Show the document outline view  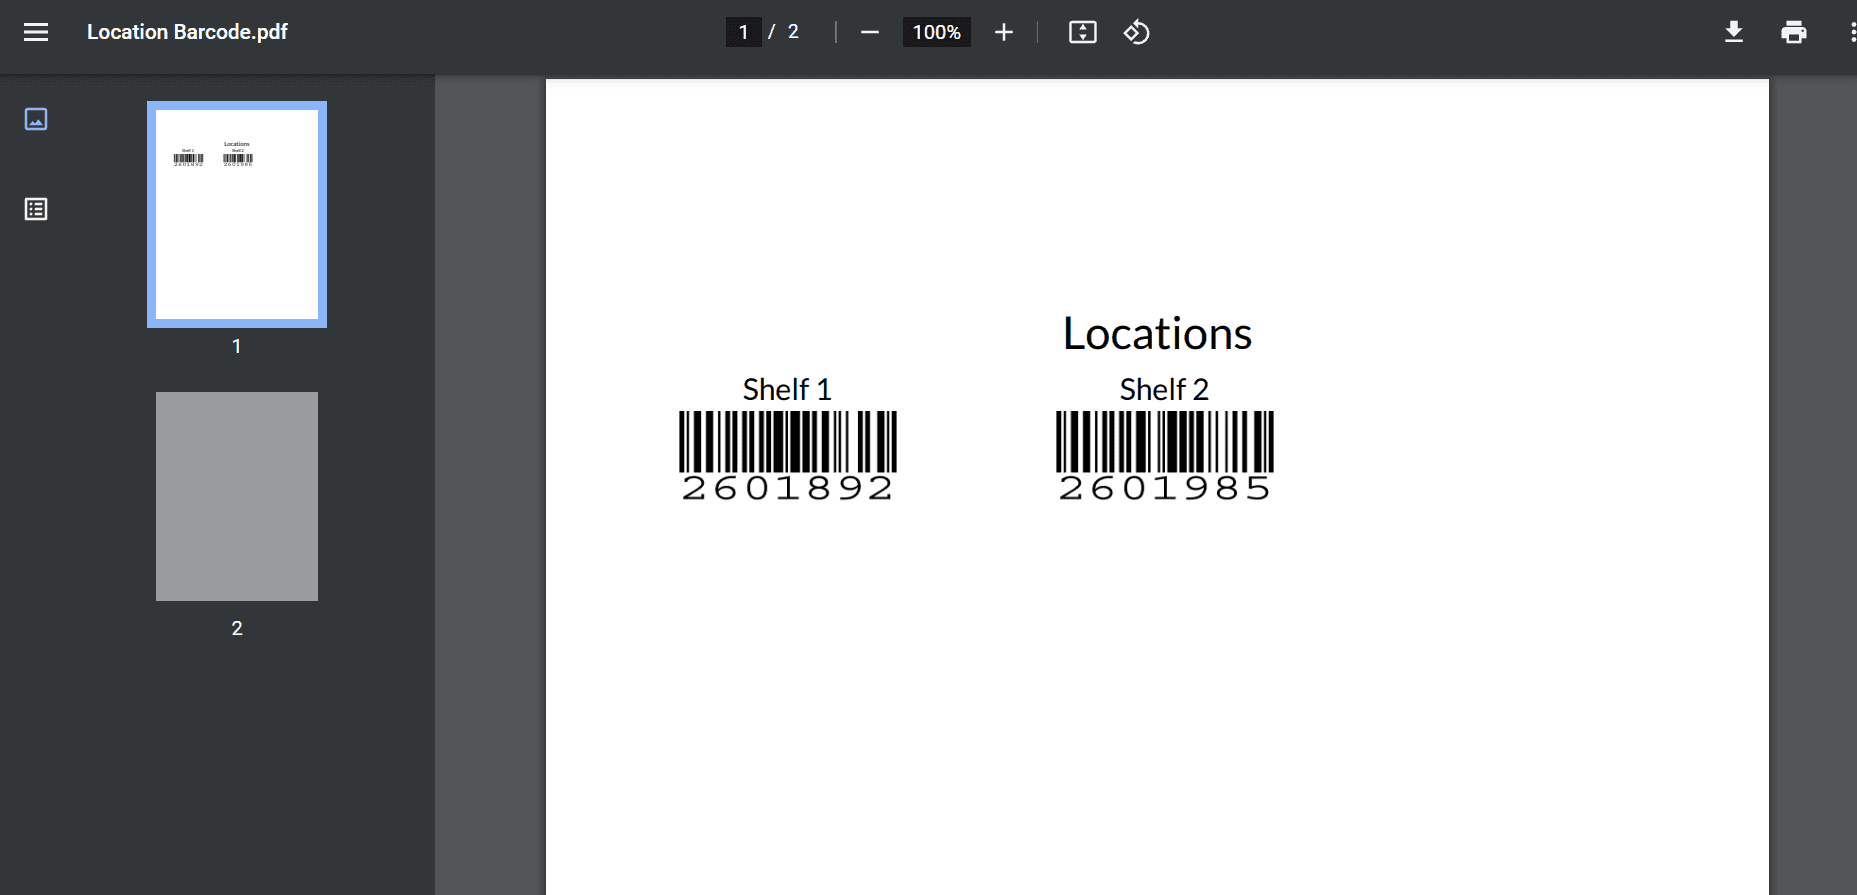[36, 209]
